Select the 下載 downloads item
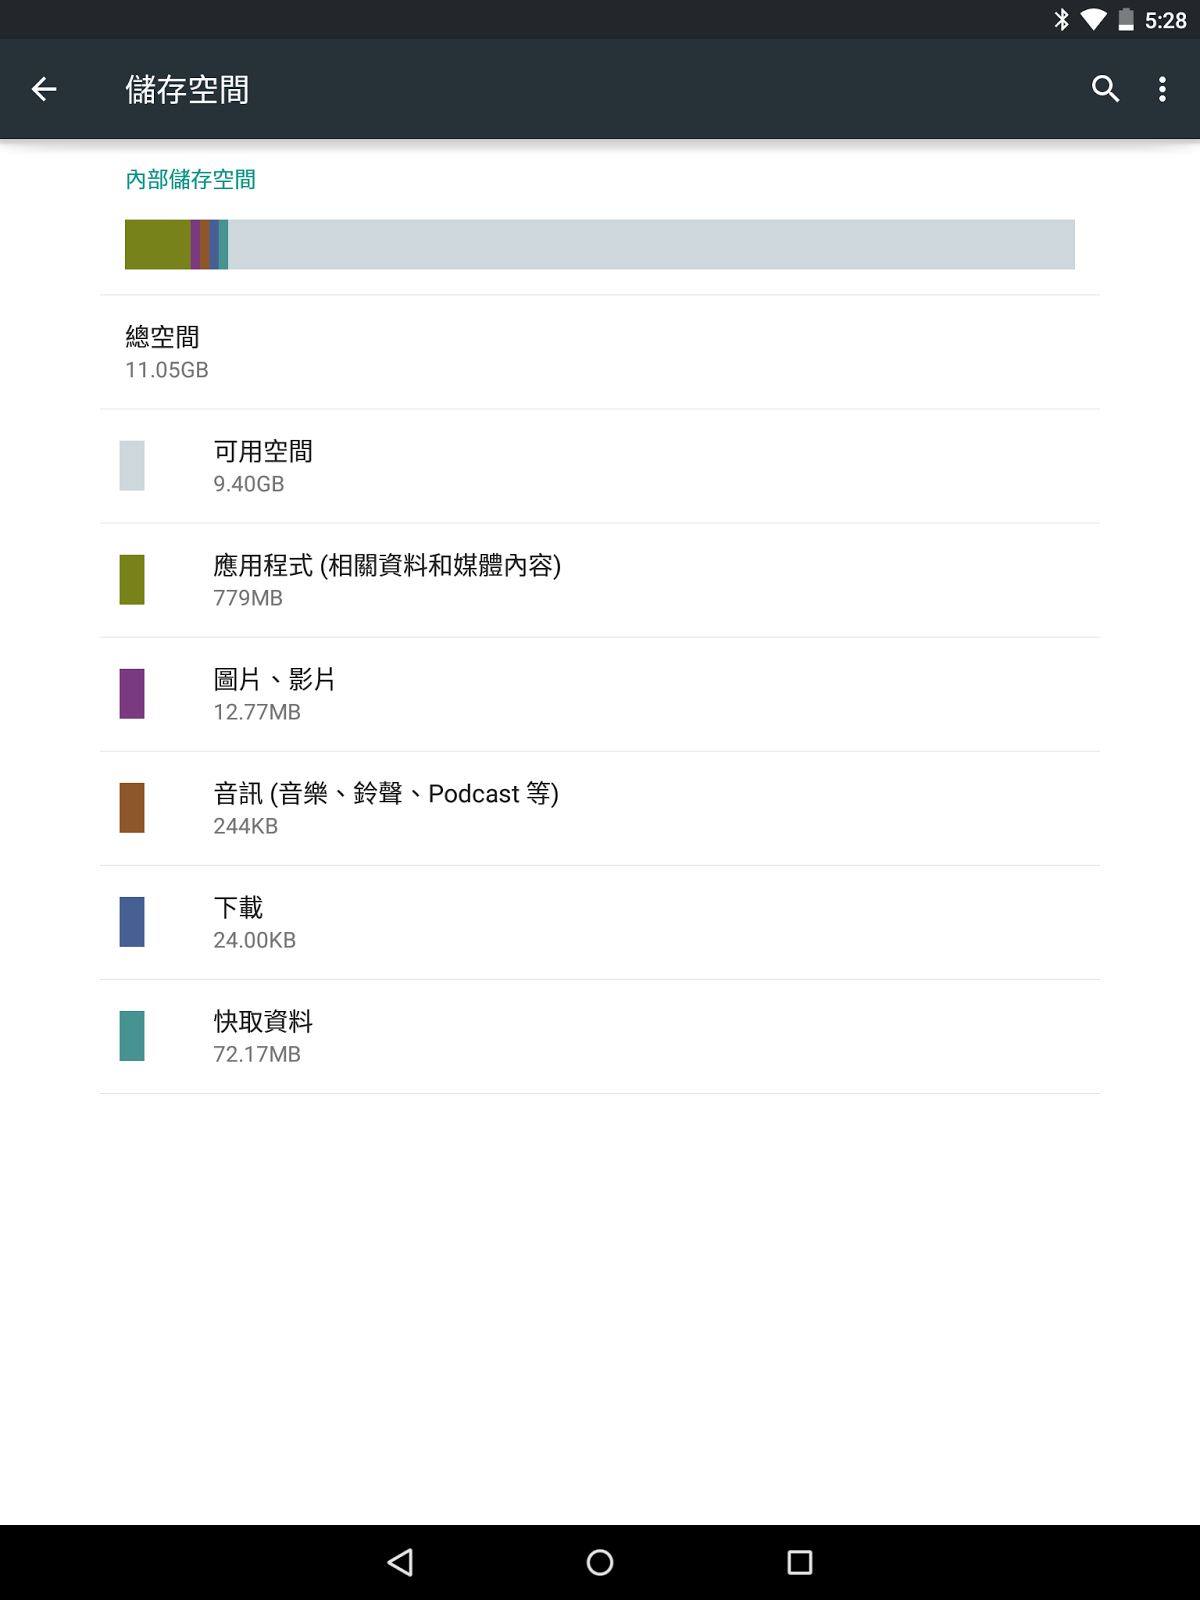The height and width of the screenshot is (1600, 1200). pos(600,922)
